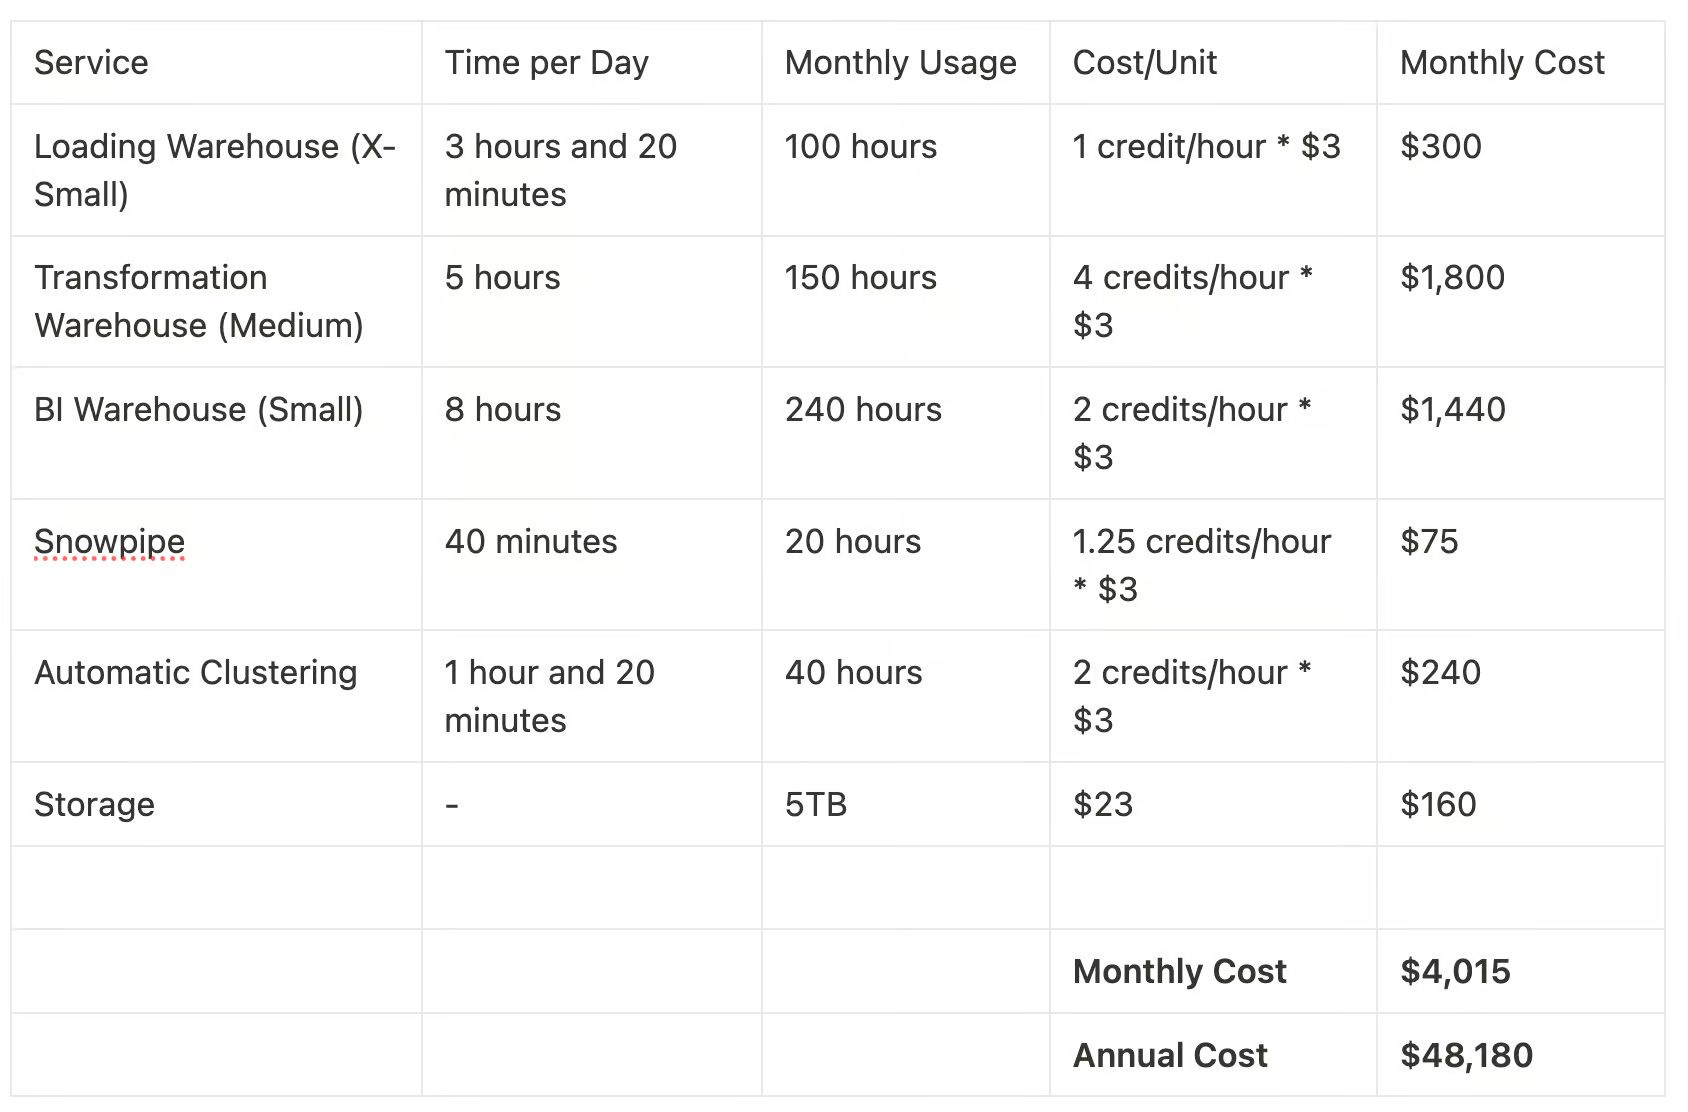1688x1112 pixels.
Task: Click the Service column header cell
Action: pos(216,63)
